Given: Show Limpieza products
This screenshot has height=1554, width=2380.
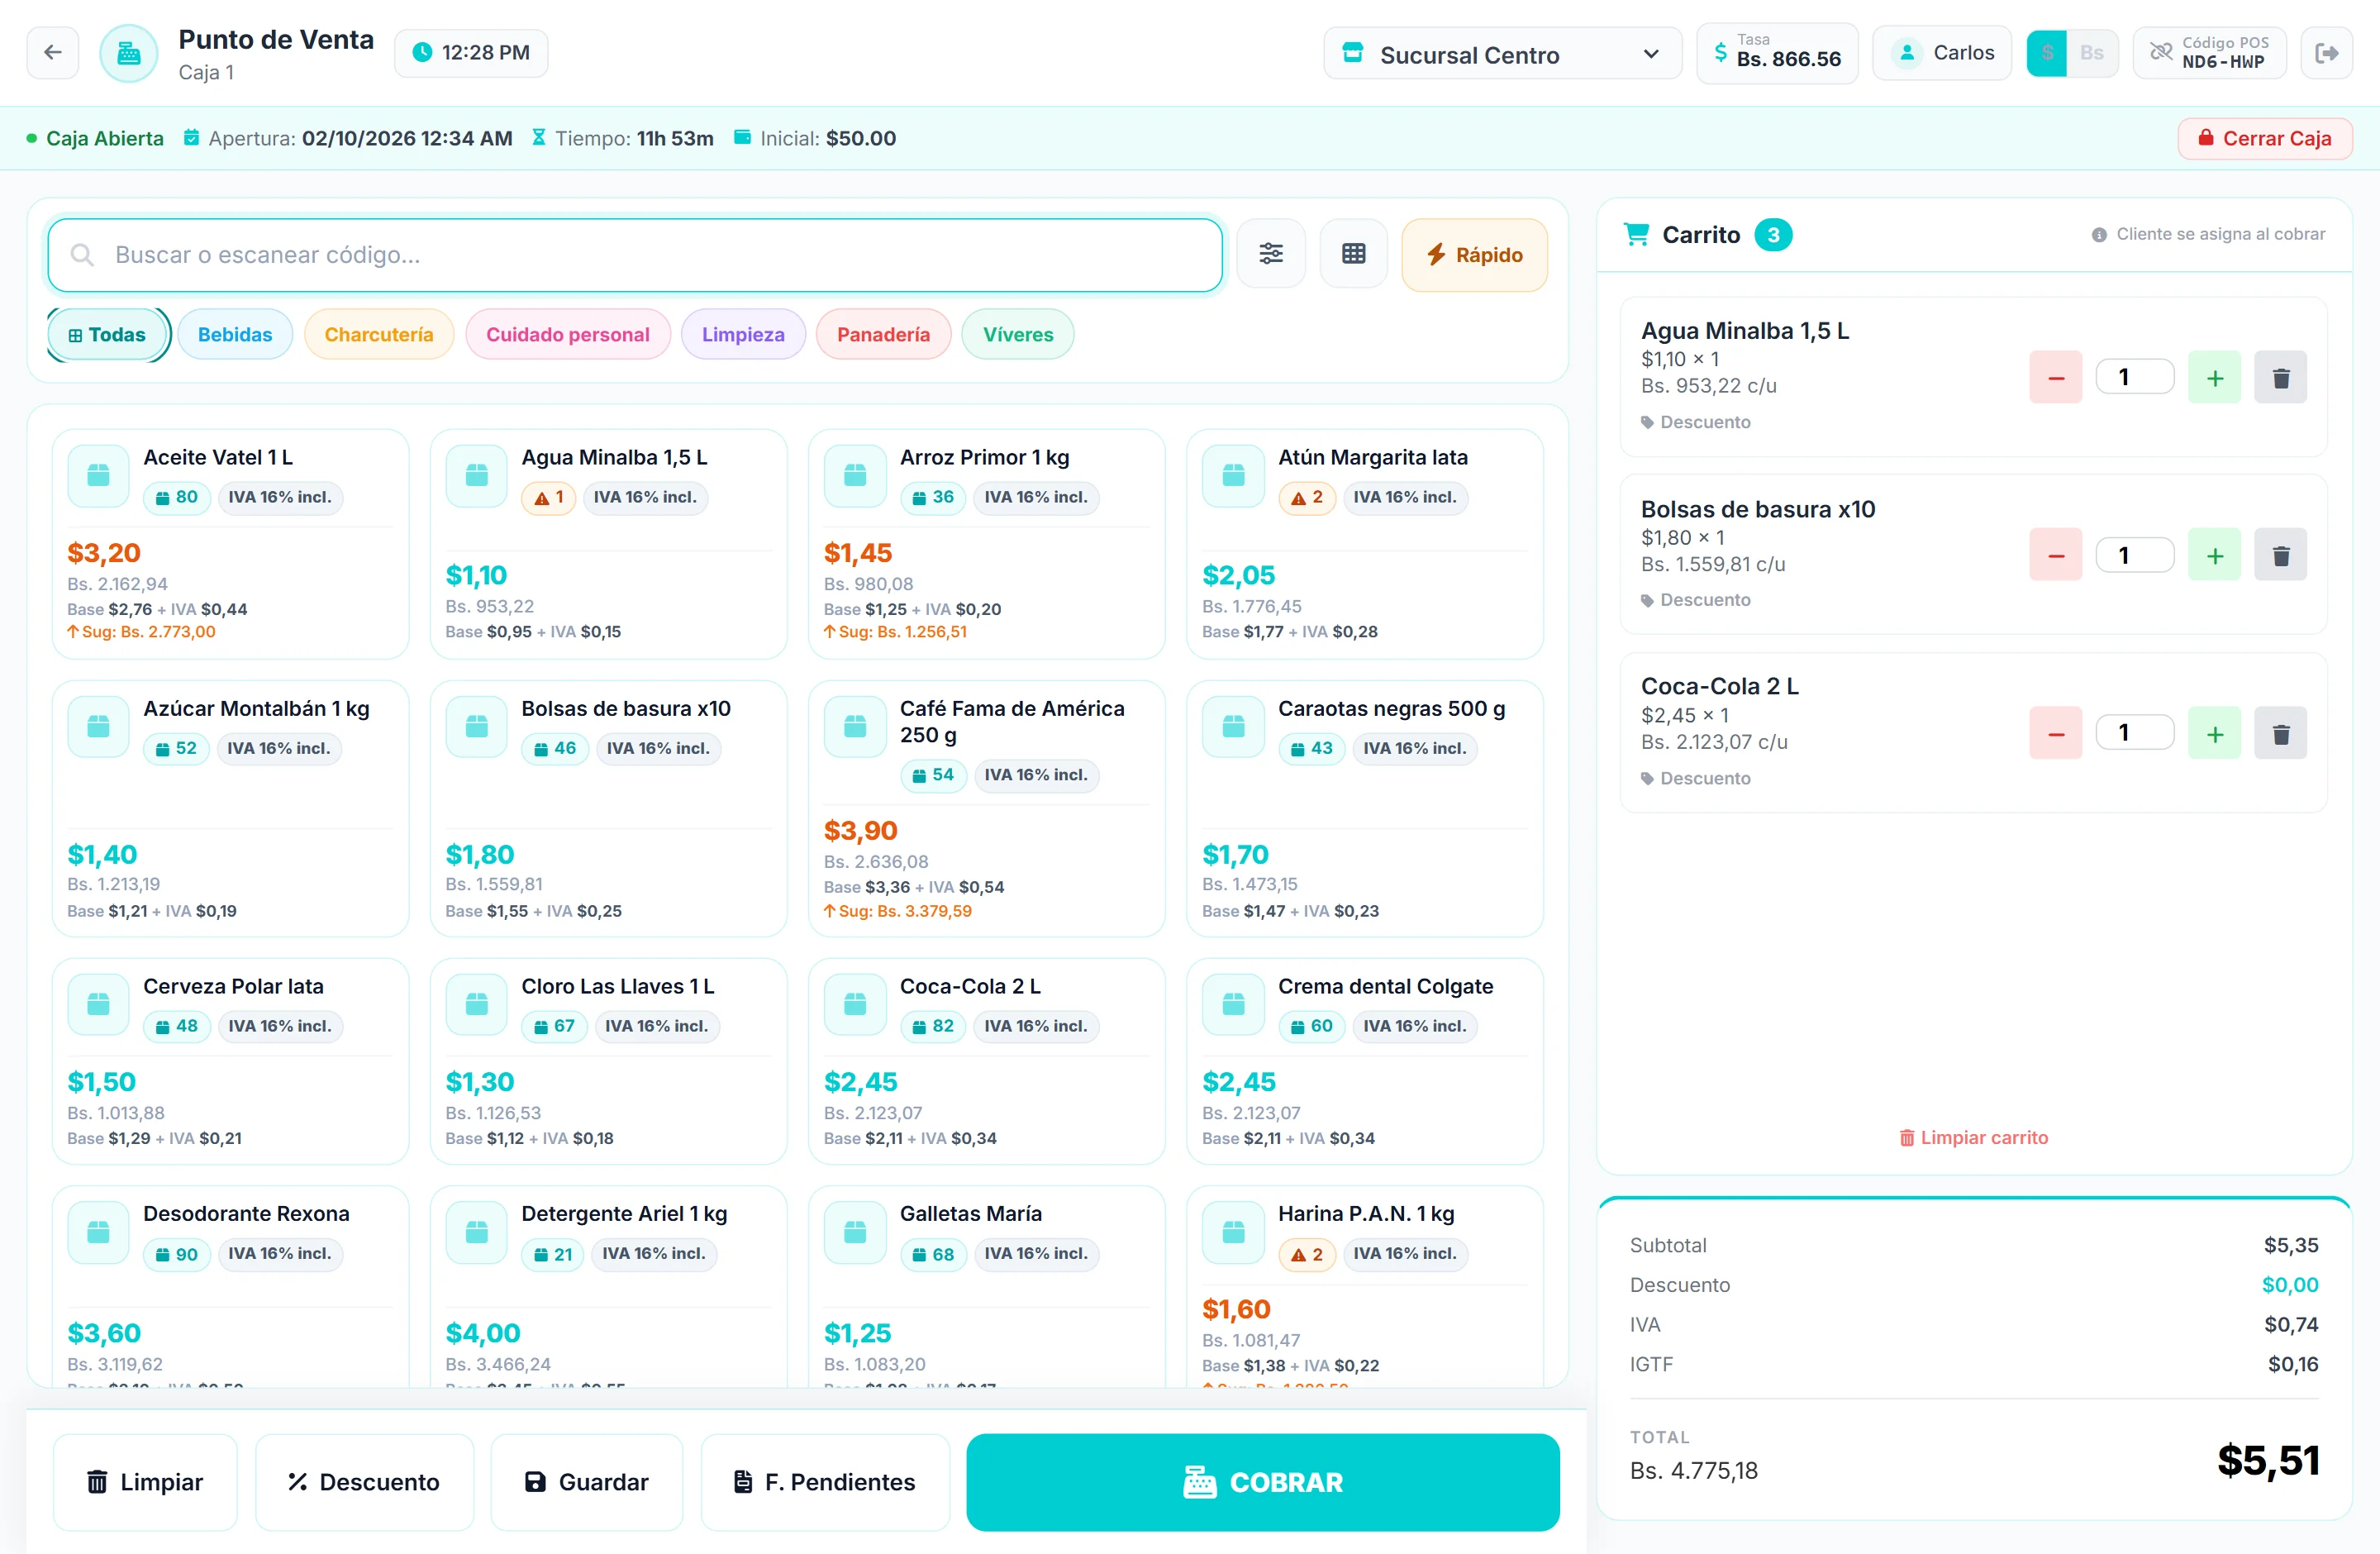Looking at the screenshot, I should 743,335.
